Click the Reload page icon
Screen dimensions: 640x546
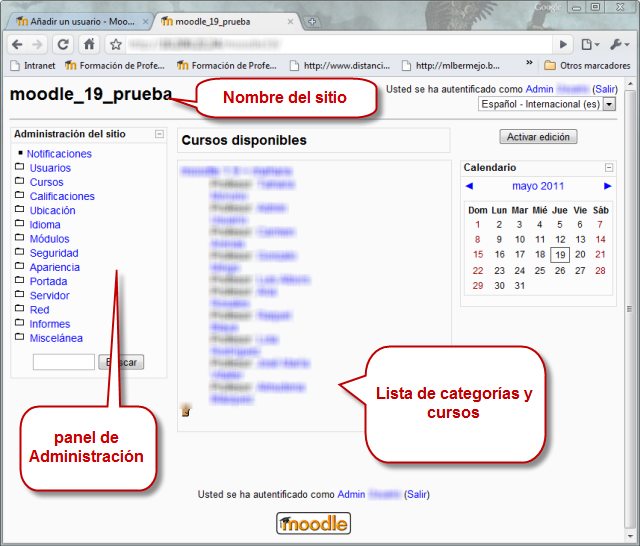coord(63,44)
